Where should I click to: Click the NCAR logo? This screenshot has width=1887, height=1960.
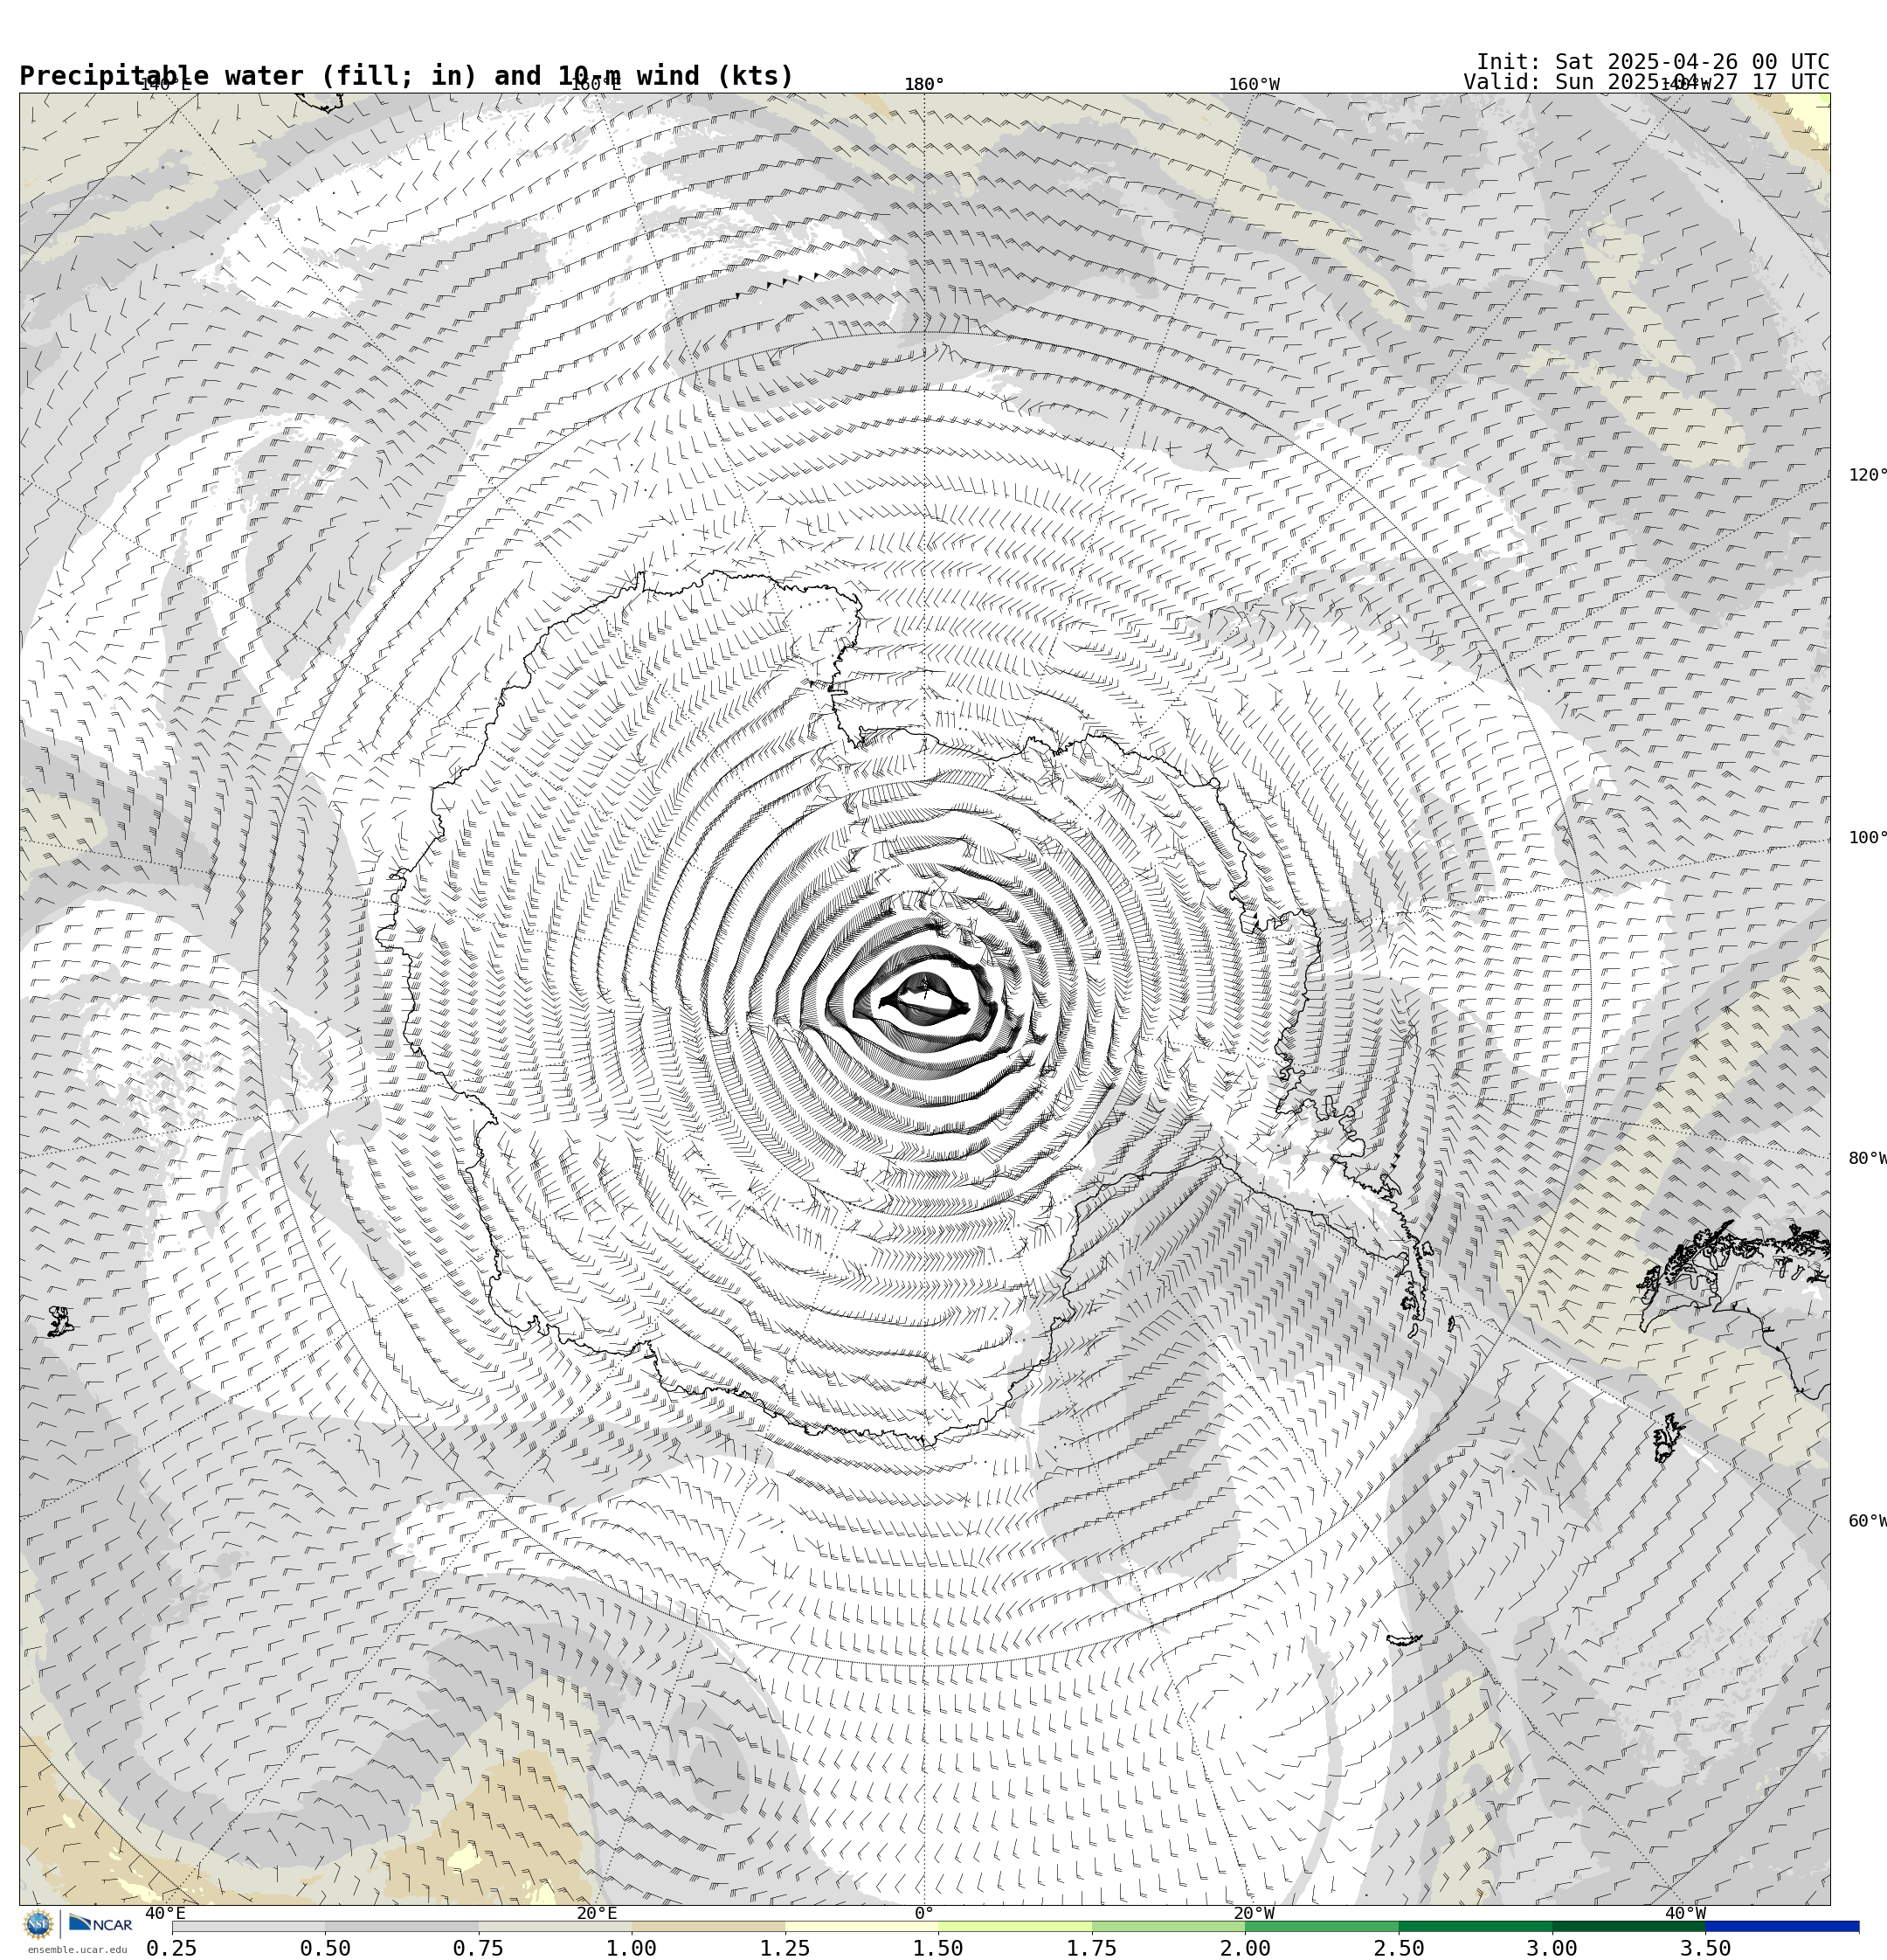tap(100, 1923)
